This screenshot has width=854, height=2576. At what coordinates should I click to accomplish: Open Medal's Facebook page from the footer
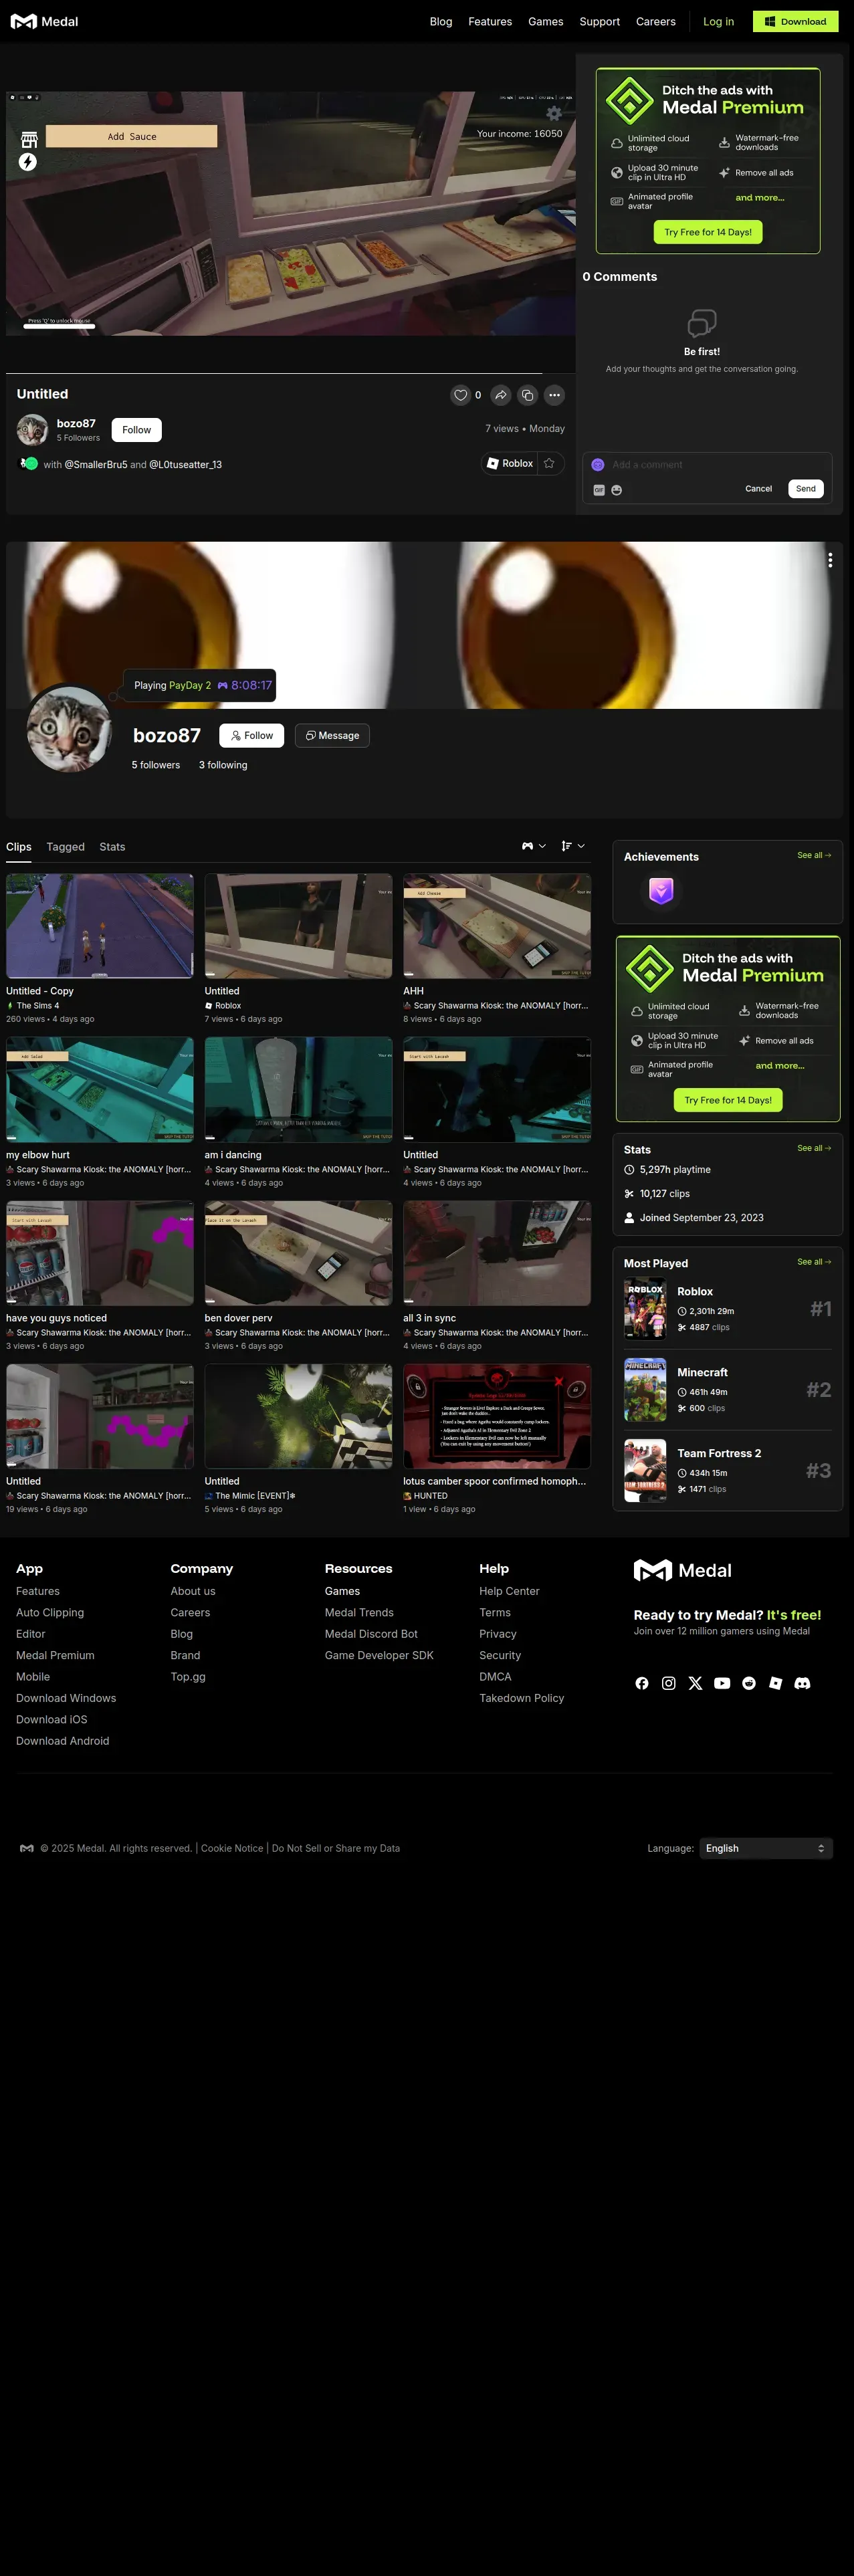[642, 1683]
